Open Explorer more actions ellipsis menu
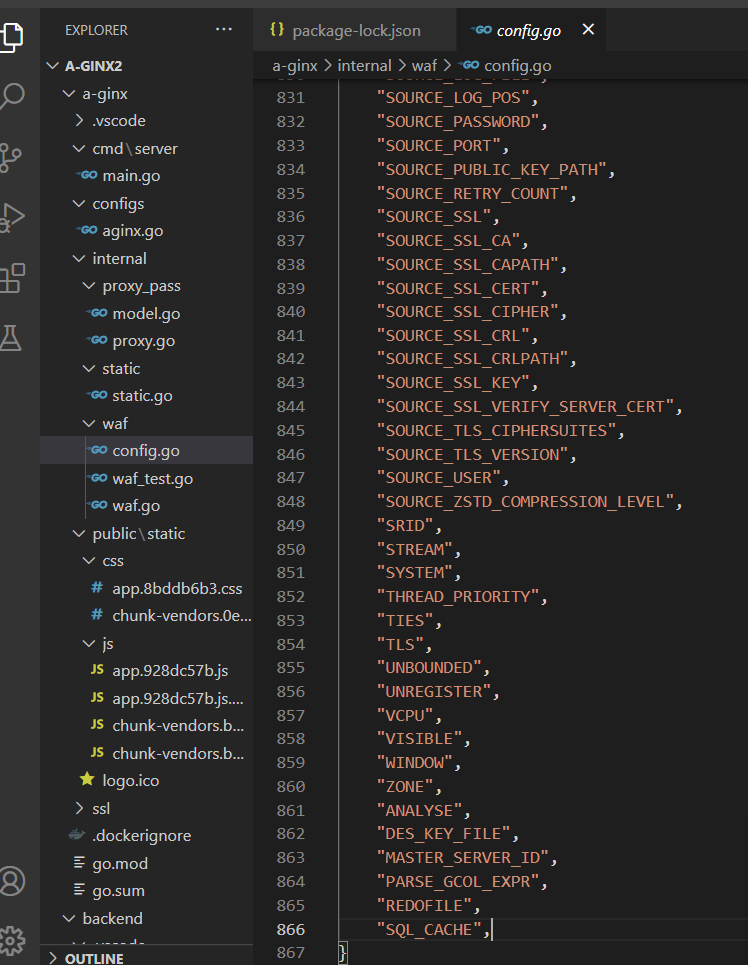Viewport: 748px width, 965px height. click(223, 30)
